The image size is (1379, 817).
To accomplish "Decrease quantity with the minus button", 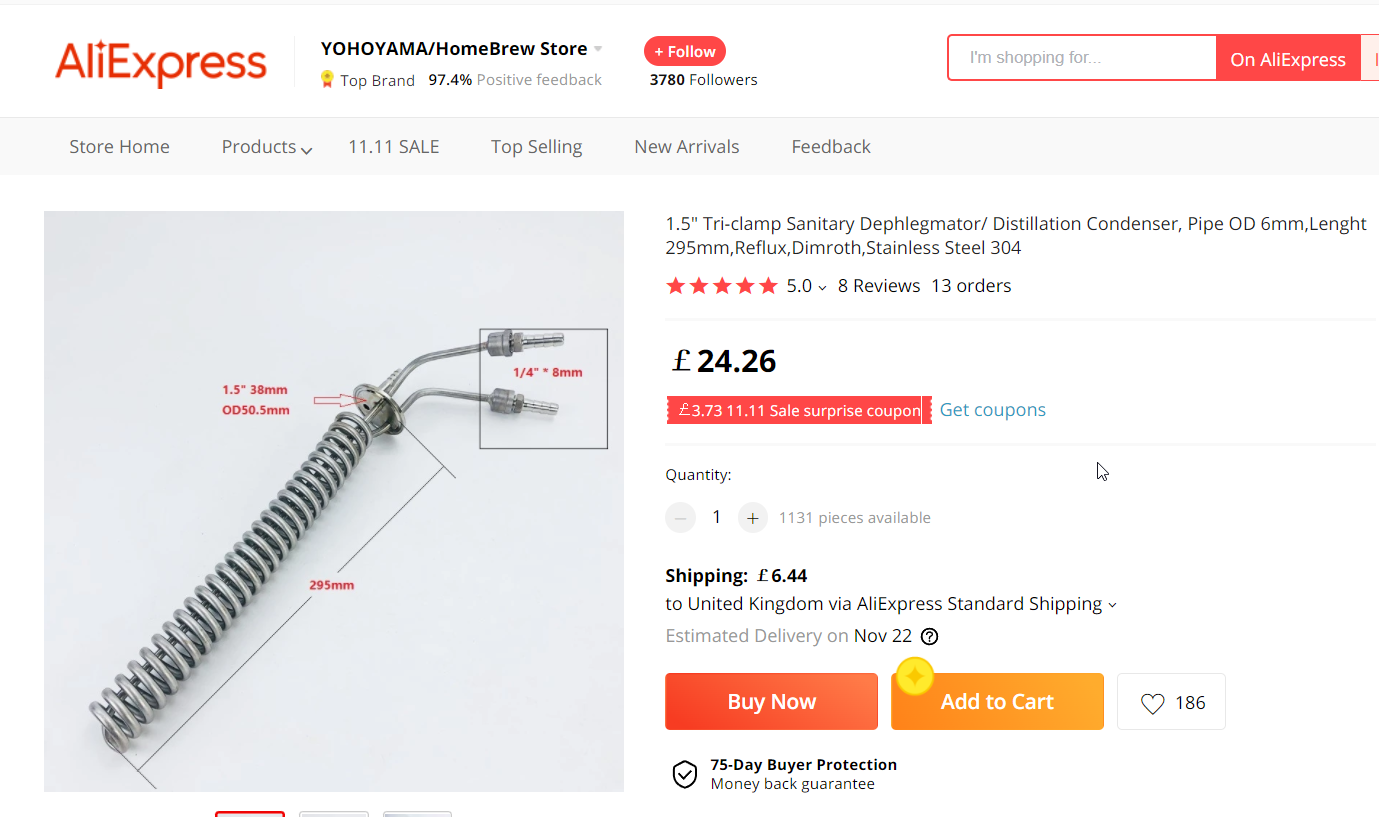I will click(x=680, y=518).
